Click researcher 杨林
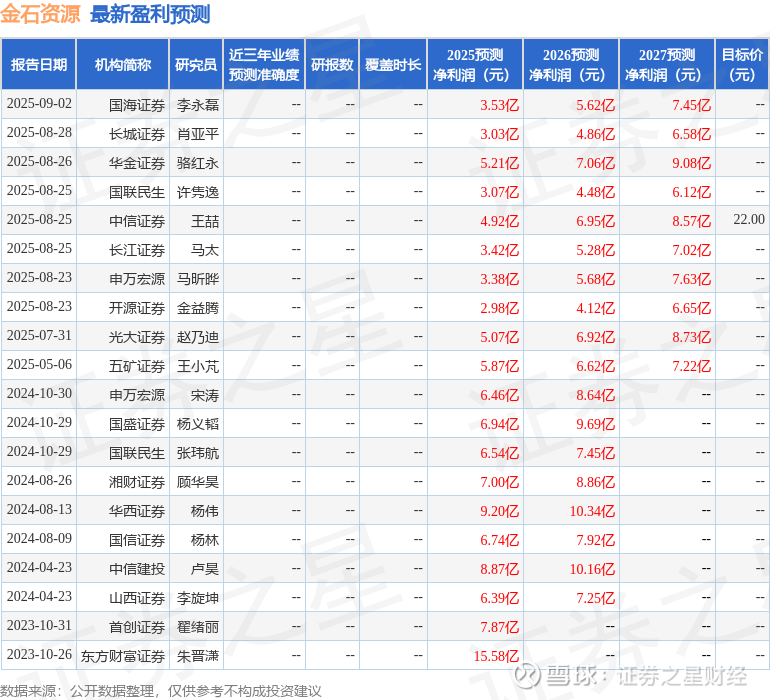This screenshot has height=700, width=770. click(205, 540)
